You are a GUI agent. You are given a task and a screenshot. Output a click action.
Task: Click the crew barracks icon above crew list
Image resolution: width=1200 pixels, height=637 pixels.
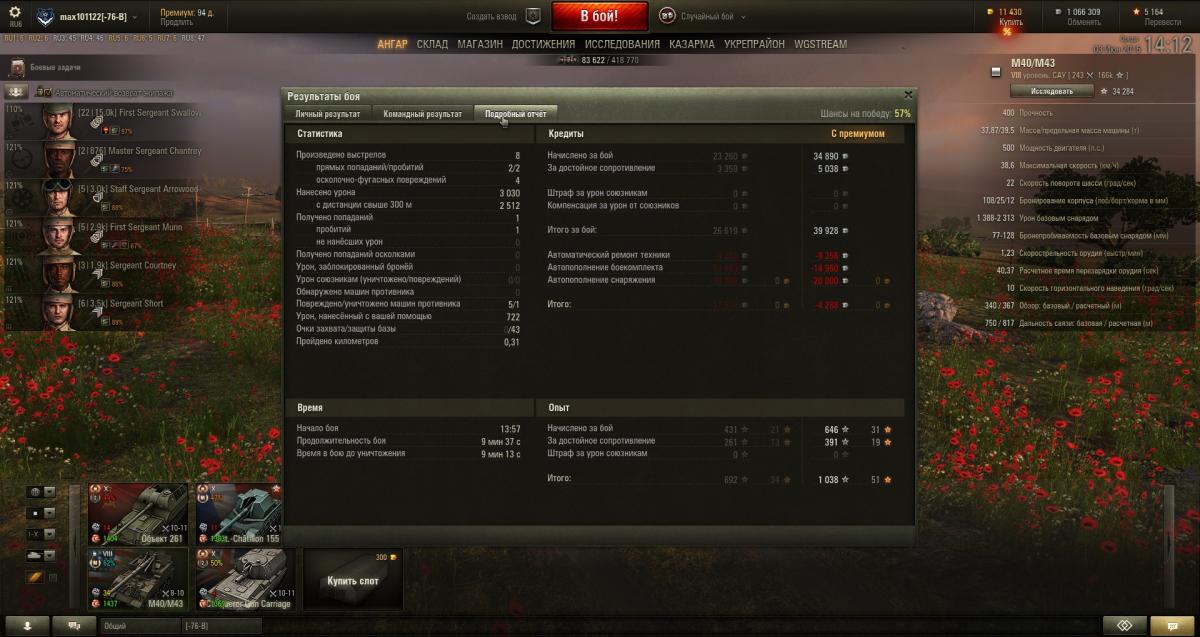[x=17, y=91]
